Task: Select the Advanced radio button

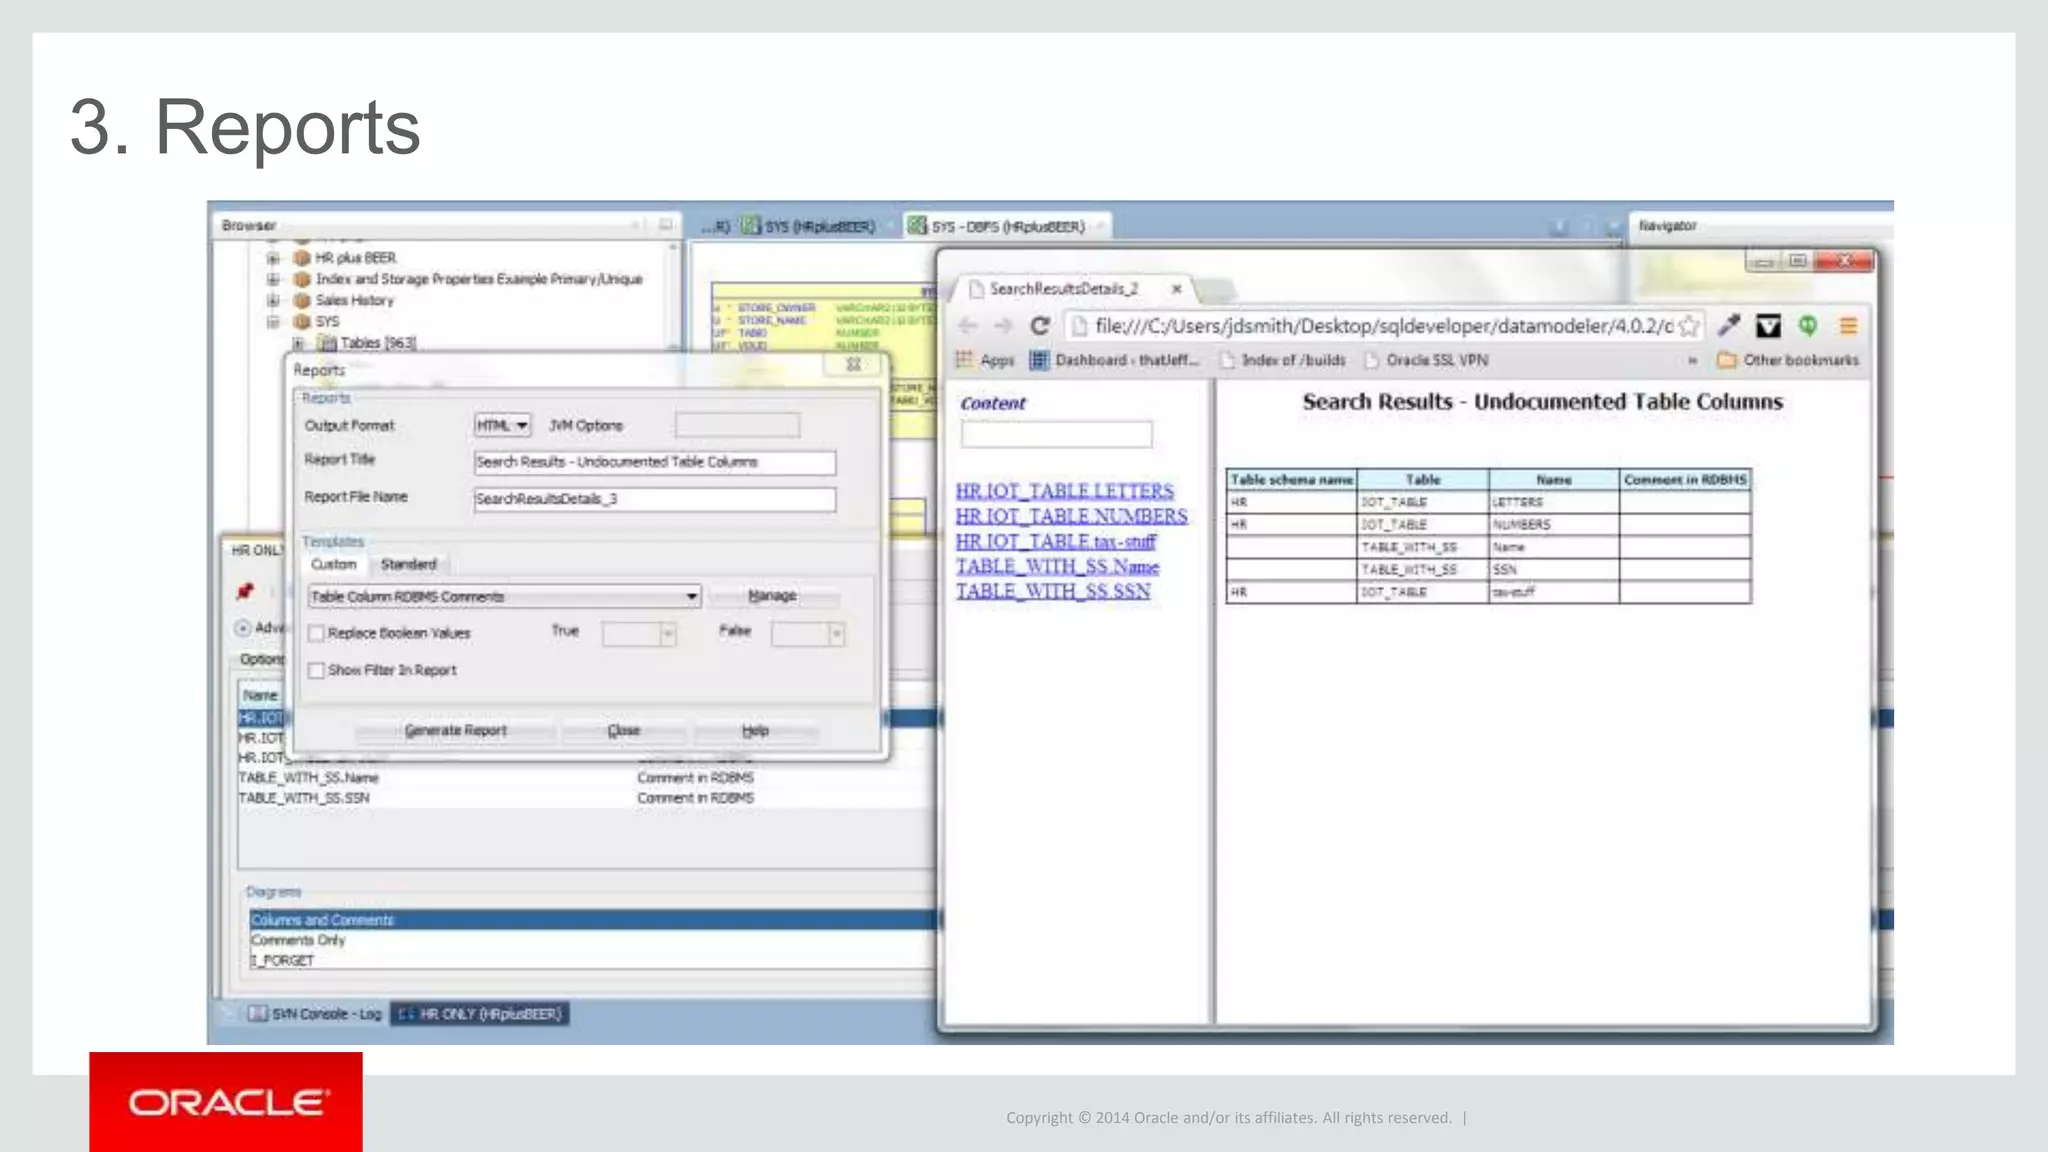Action: tap(242, 628)
